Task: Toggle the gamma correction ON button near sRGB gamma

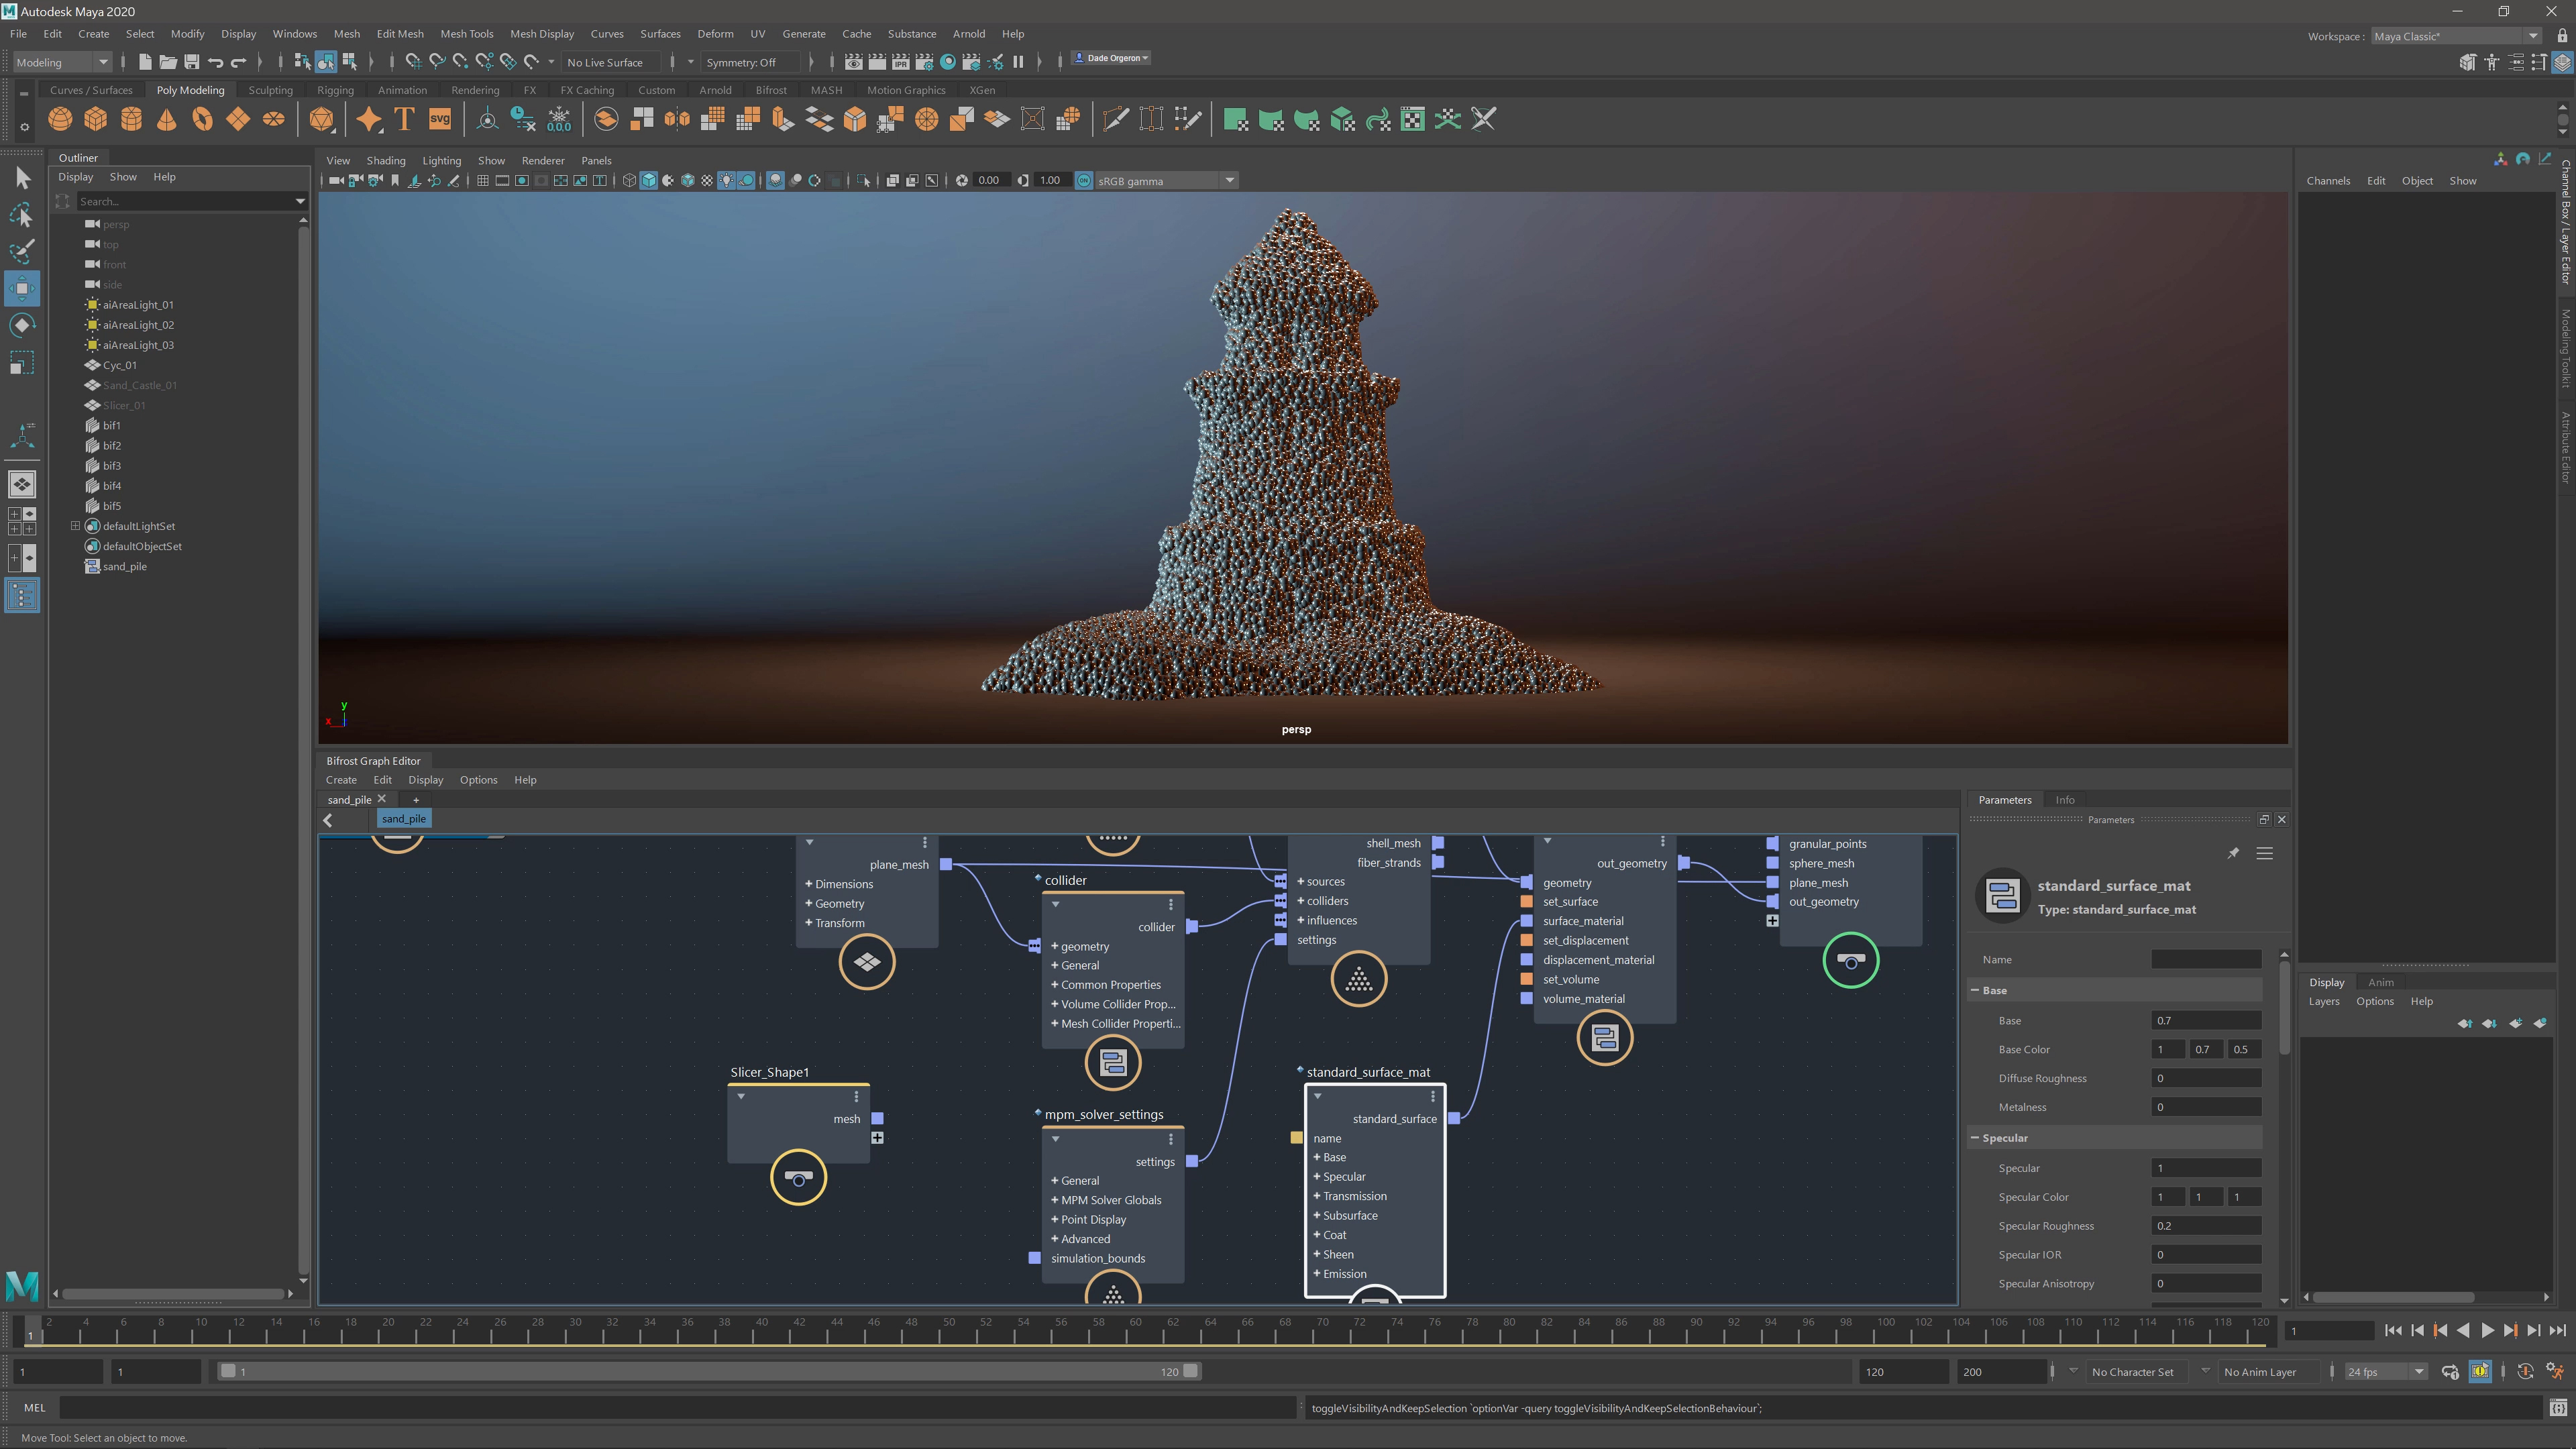Action: [x=1083, y=181]
